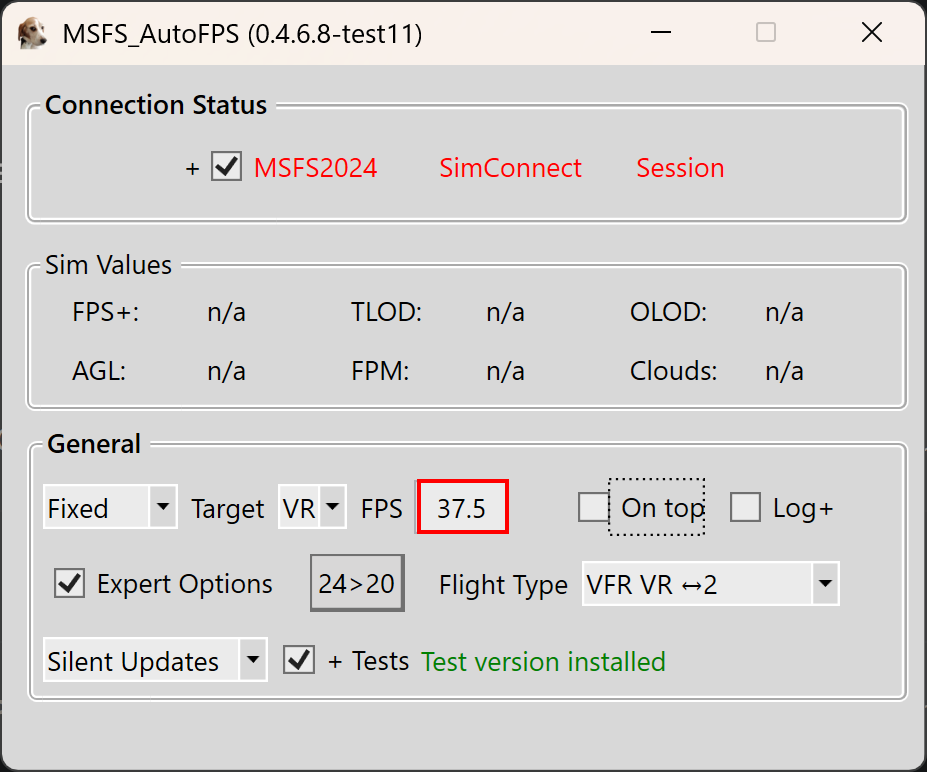927x772 pixels.
Task: Click the OLOD: label
Action: click(668, 312)
